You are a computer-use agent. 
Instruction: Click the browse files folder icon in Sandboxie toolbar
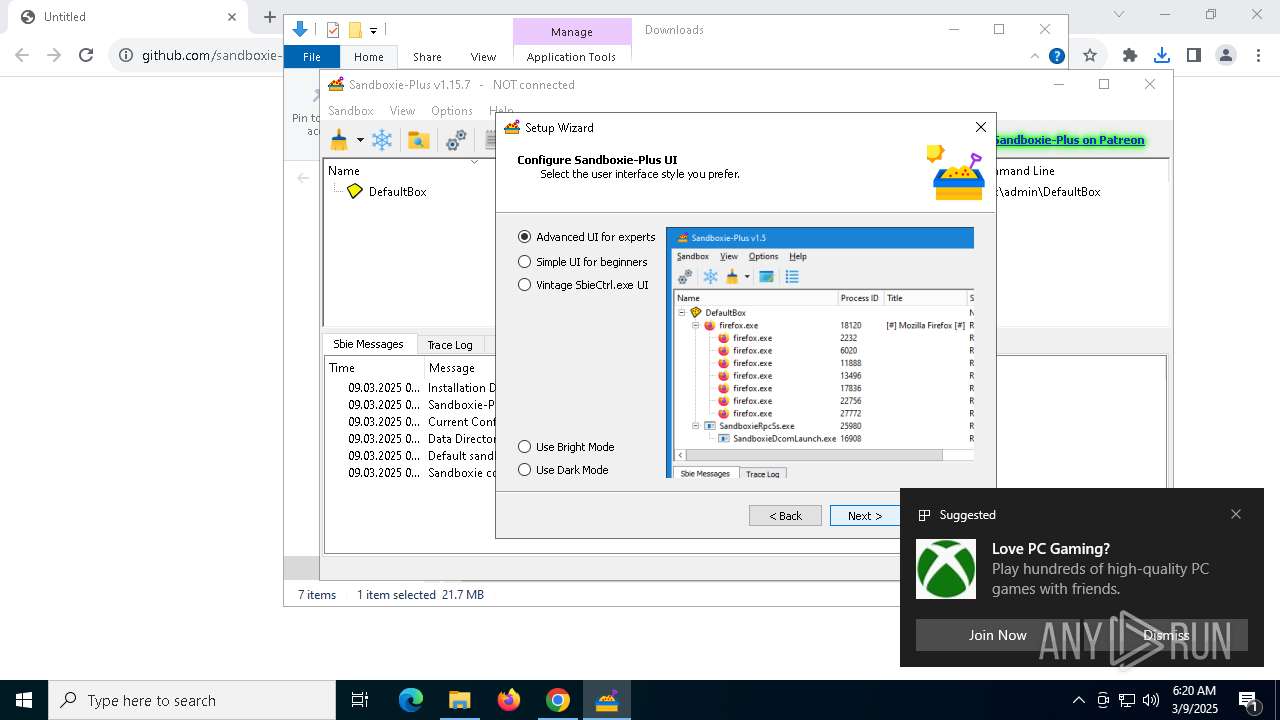pos(418,140)
